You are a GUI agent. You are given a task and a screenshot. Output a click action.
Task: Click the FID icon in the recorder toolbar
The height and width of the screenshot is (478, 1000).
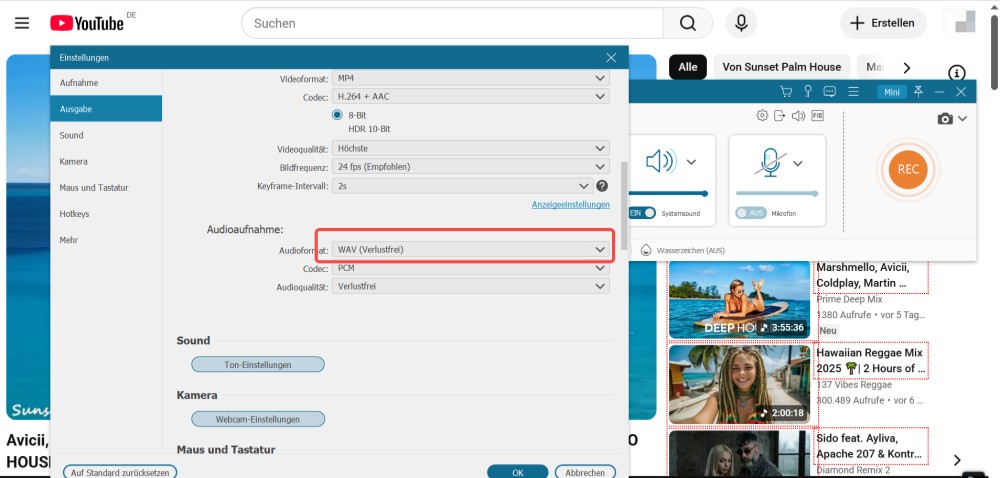click(817, 115)
